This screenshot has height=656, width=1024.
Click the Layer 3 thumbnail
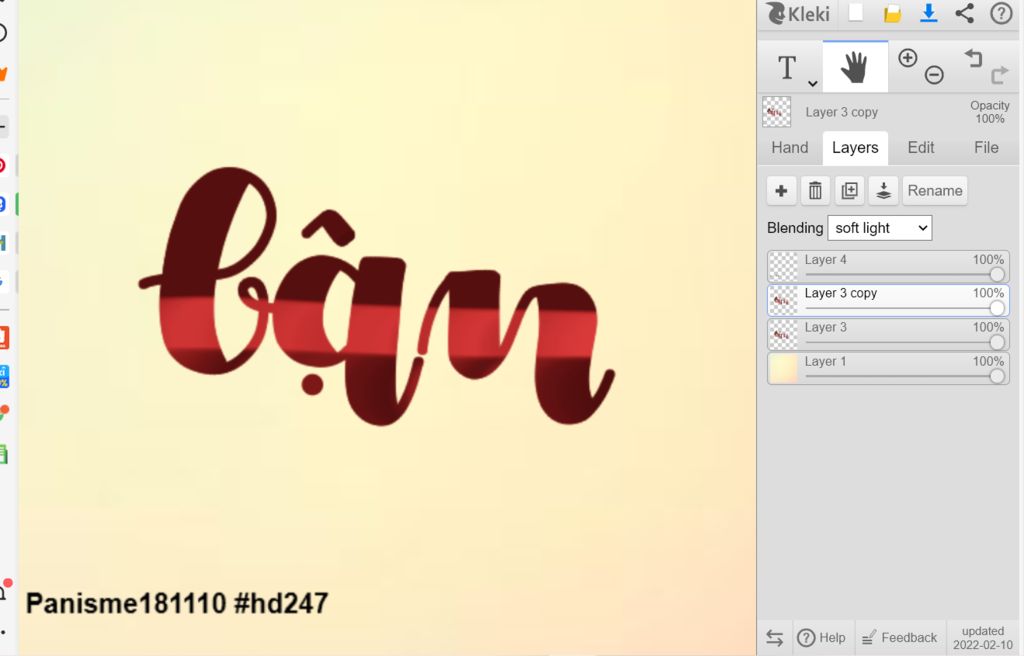(784, 335)
